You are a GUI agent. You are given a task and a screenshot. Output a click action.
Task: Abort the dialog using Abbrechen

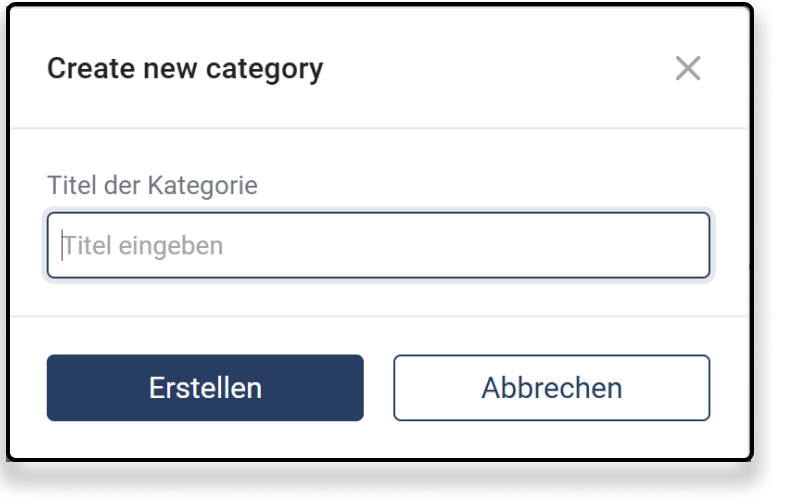551,388
